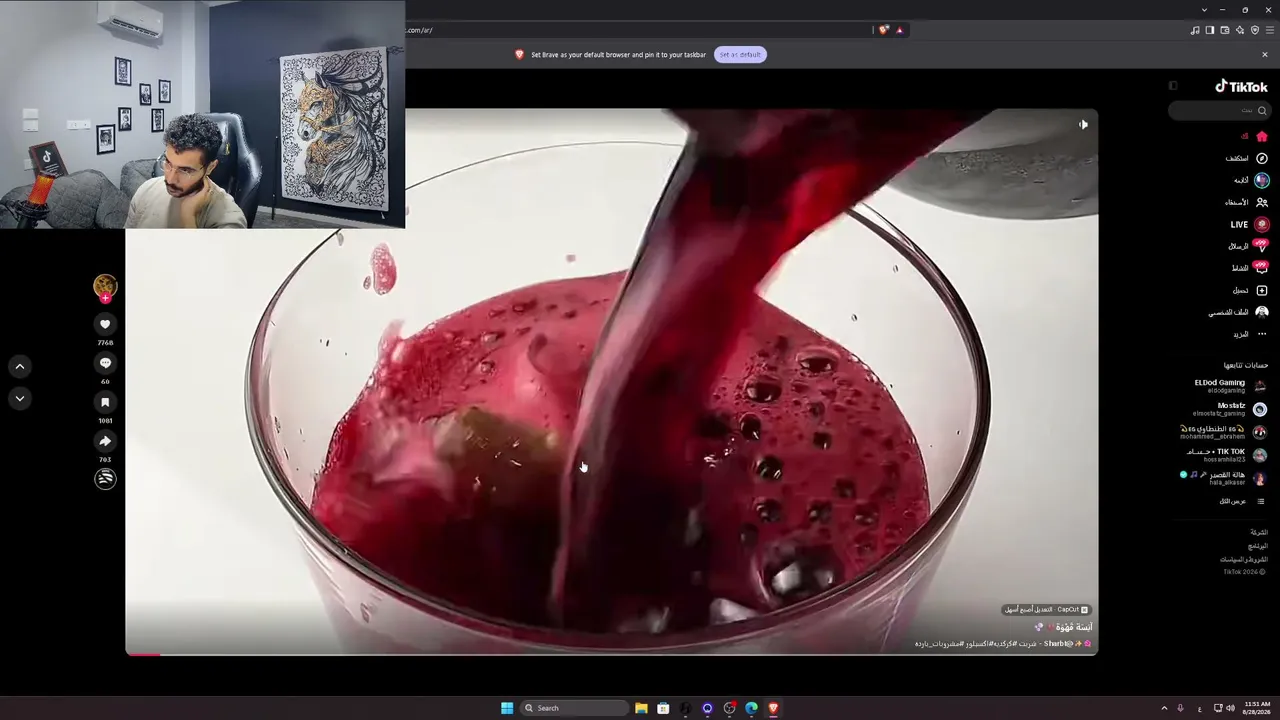
Task: Toggle the video sound speaker icon
Action: click(x=1083, y=125)
